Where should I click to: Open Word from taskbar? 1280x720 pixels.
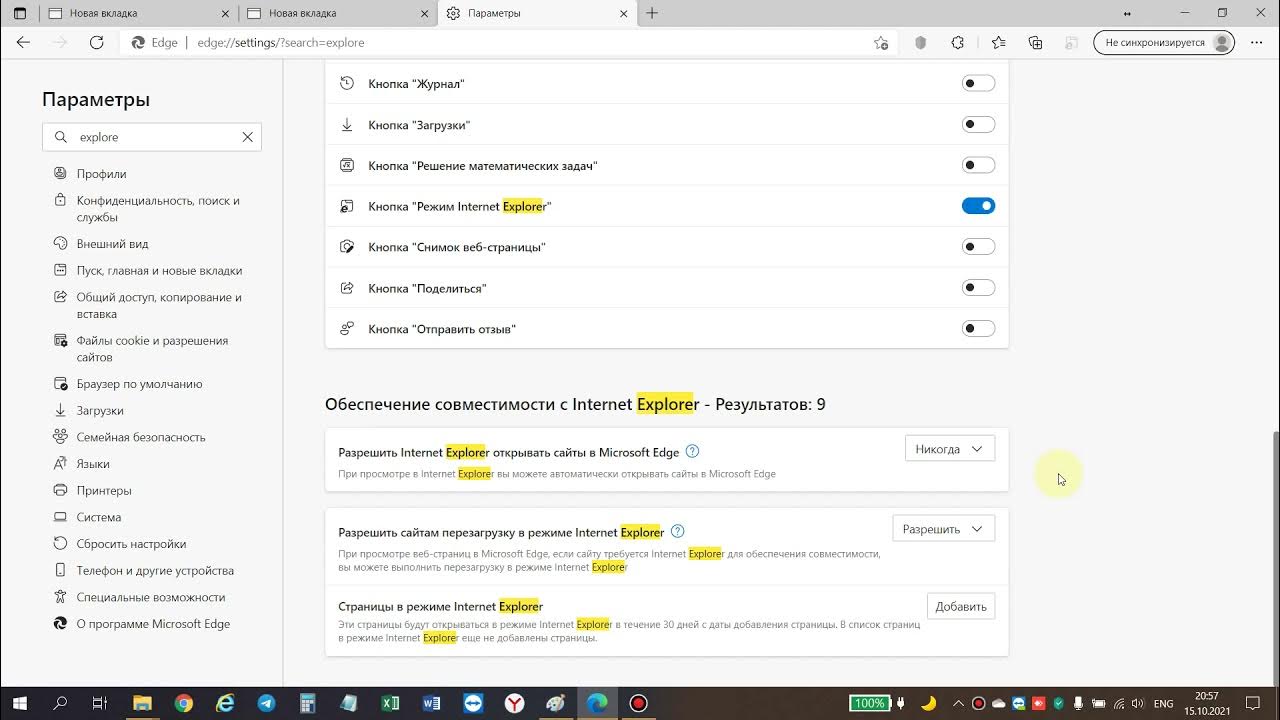point(432,703)
